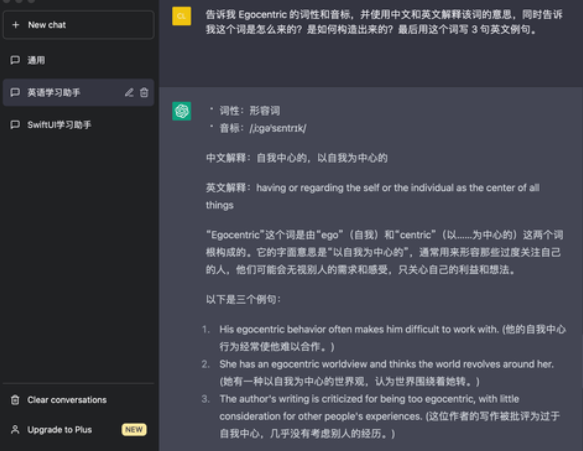Screen dimensions: 583x451
Task: Click chat bubble icon beside 英语学习助手
Action: 15,92
